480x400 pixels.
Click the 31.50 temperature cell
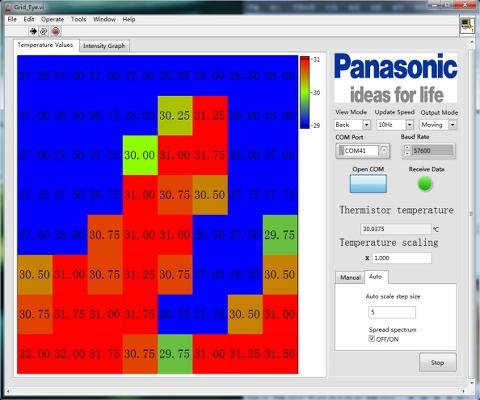tap(280, 354)
